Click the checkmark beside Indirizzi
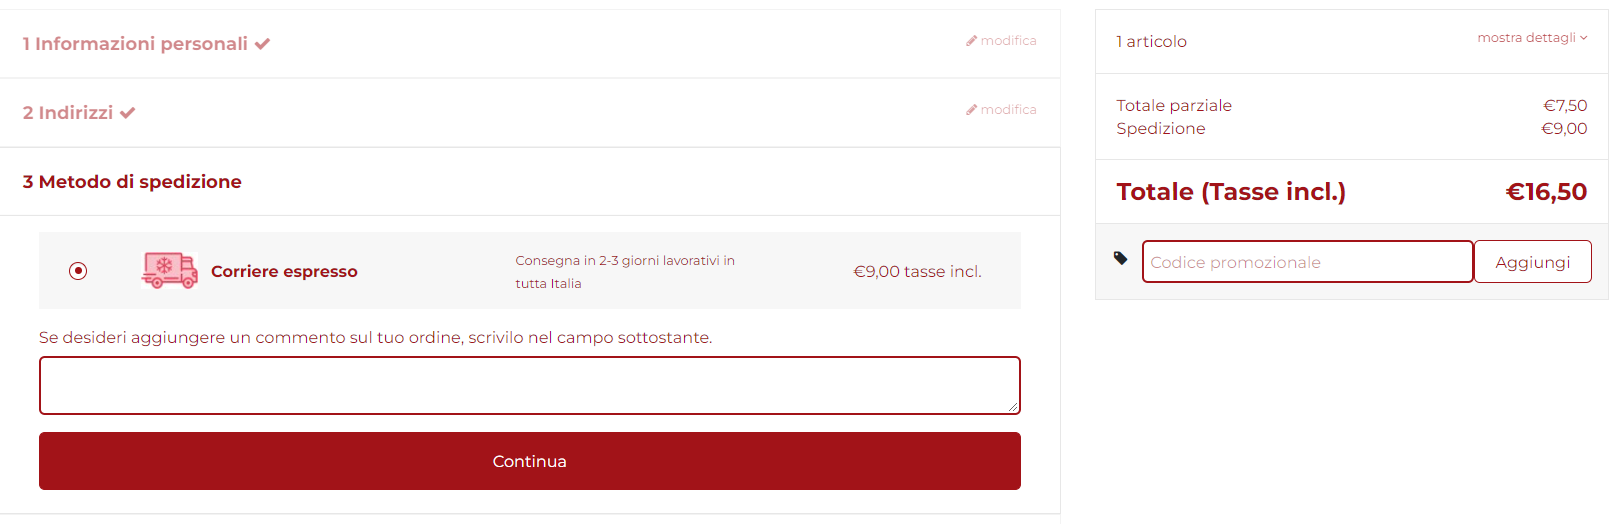Screen dimensions: 1614x524 pos(128,113)
